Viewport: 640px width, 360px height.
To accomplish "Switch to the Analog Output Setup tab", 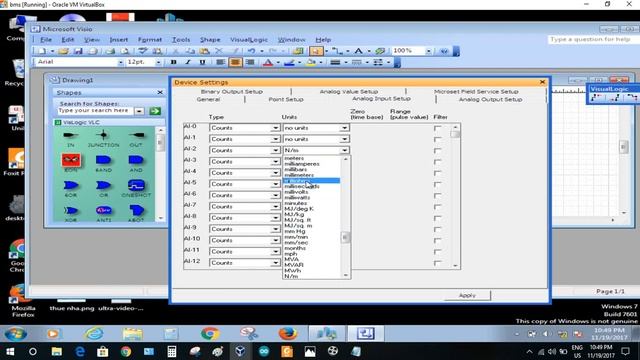I will (x=490, y=99).
